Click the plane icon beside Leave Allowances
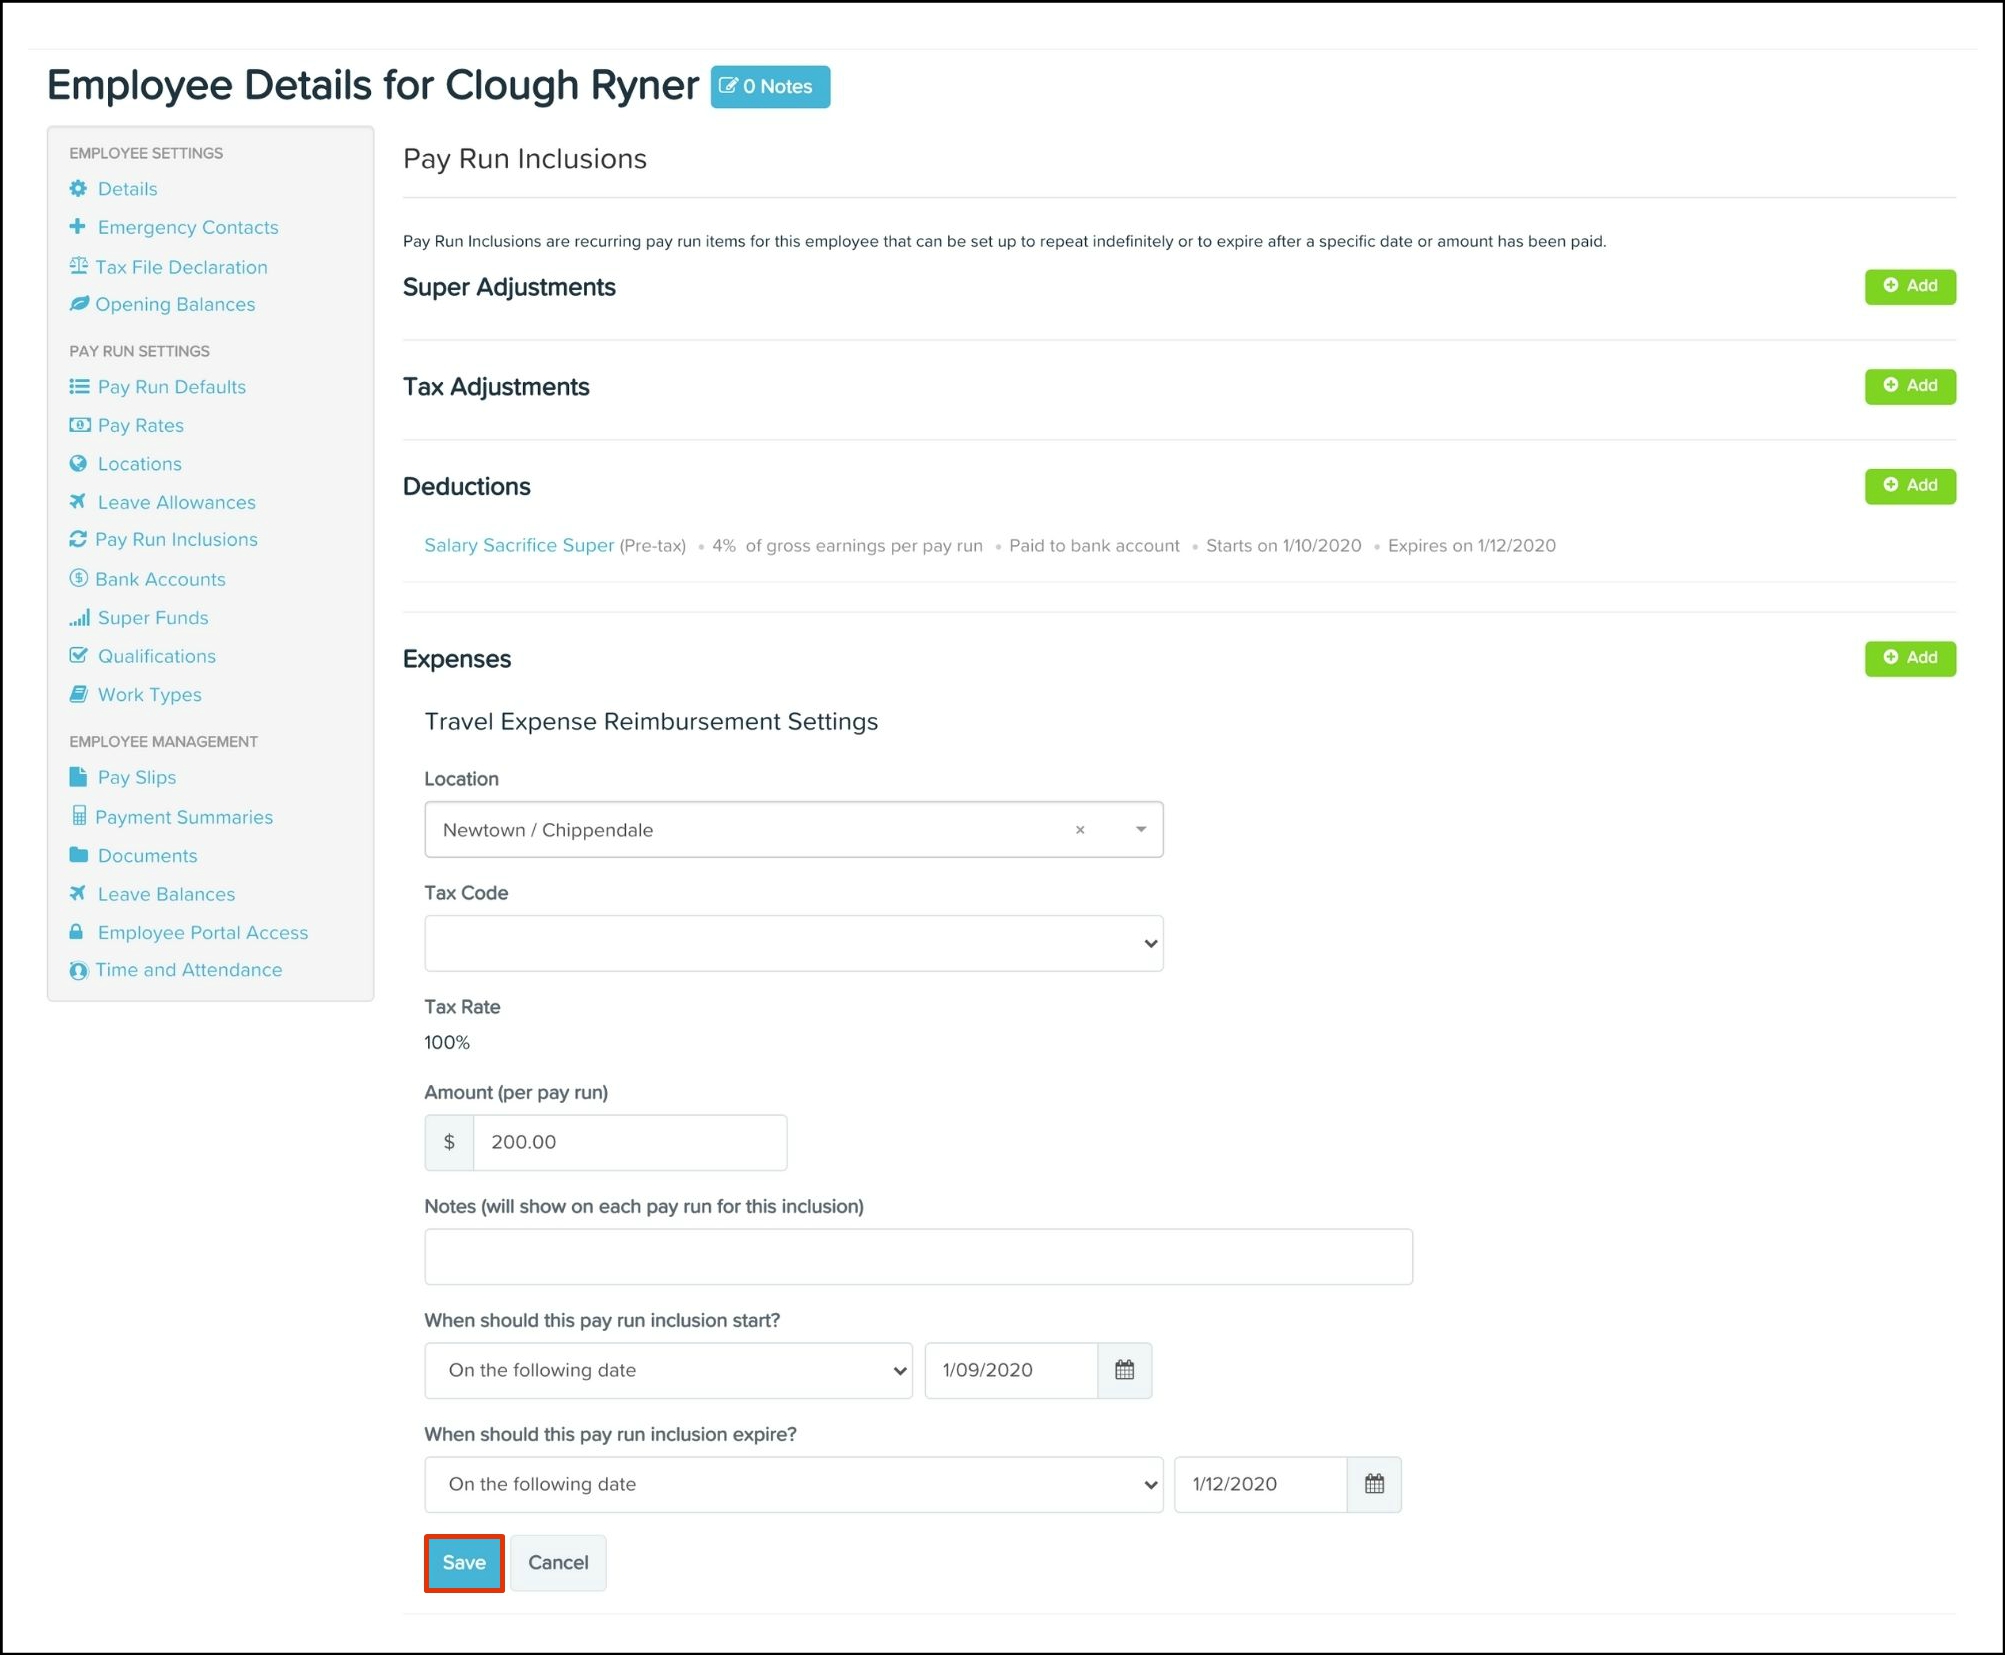This screenshot has height=1655, width=2005. point(78,502)
